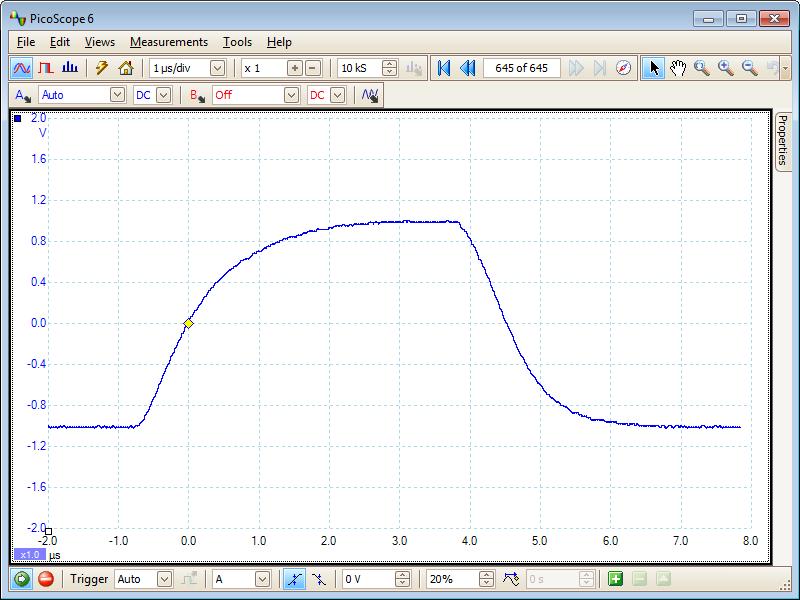
Task: Open the Edit menu
Action: (x=60, y=42)
